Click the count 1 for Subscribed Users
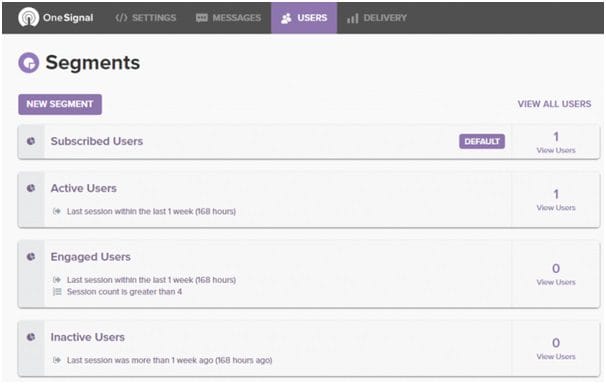This screenshot has width=606, height=384. 556,136
